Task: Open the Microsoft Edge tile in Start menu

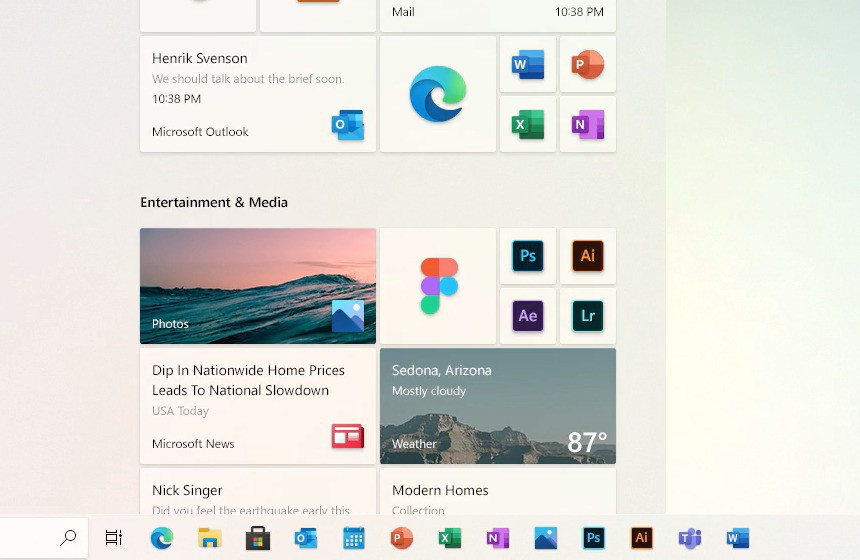Action: [438, 94]
